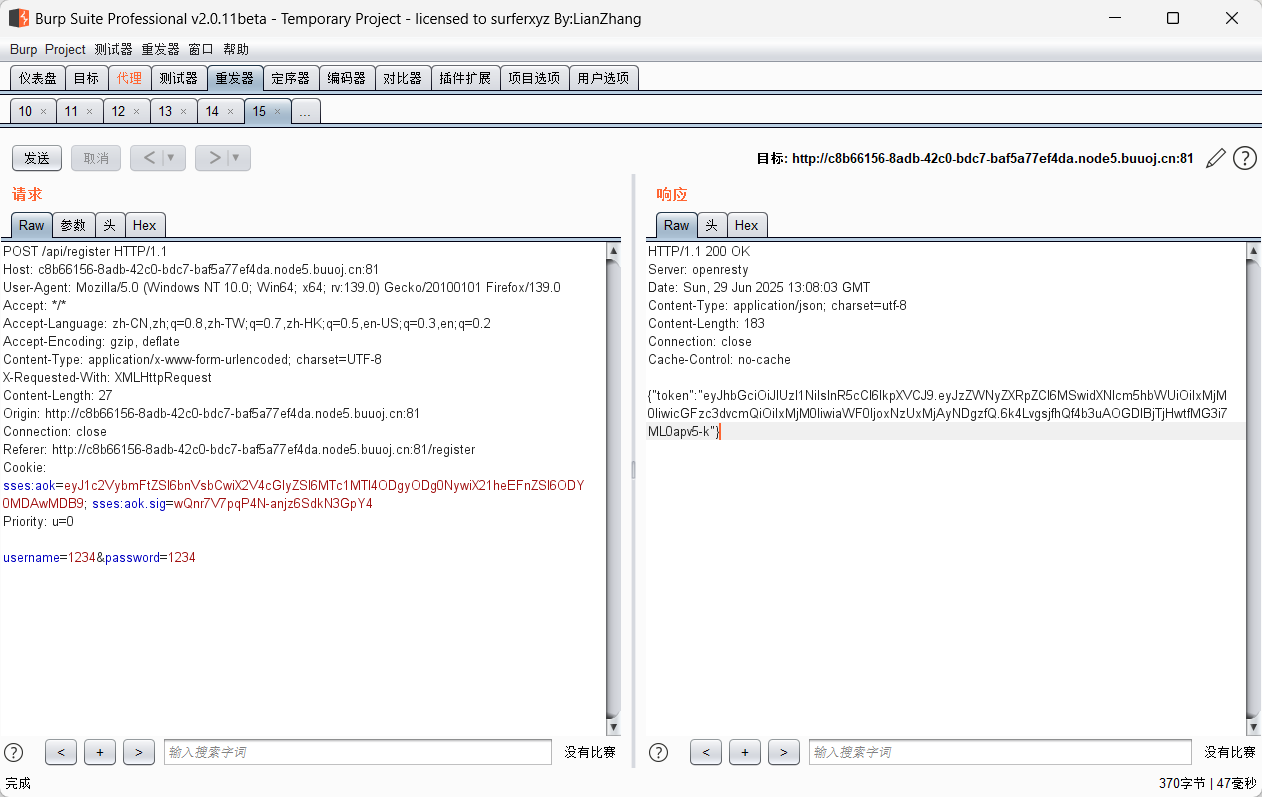1262x797 pixels.
Task: Select request Hex view tab
Action: tap(145, 225)
